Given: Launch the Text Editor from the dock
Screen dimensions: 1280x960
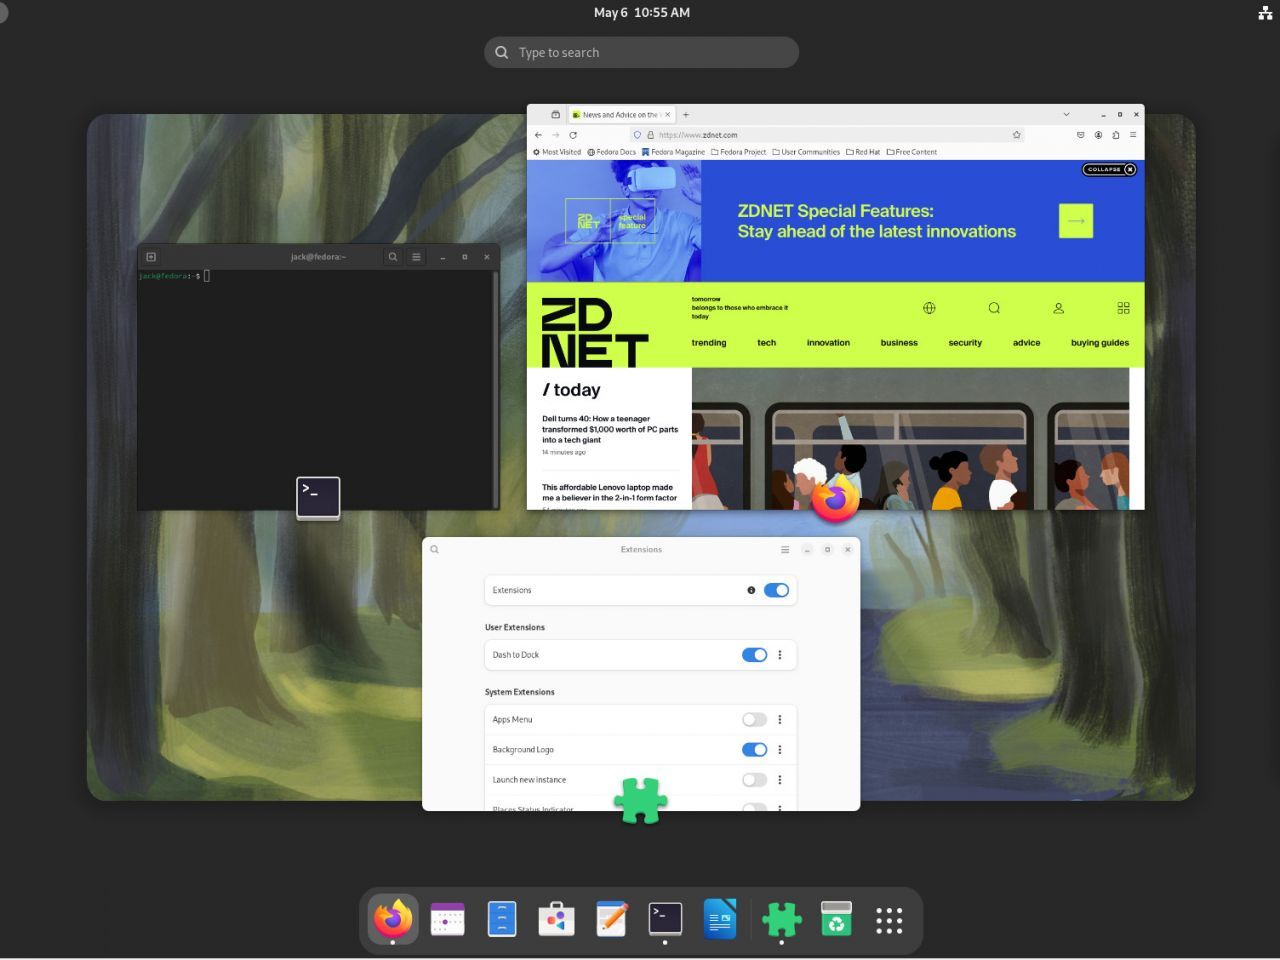Looking at the screenshot, I should (x=611, y=919).
